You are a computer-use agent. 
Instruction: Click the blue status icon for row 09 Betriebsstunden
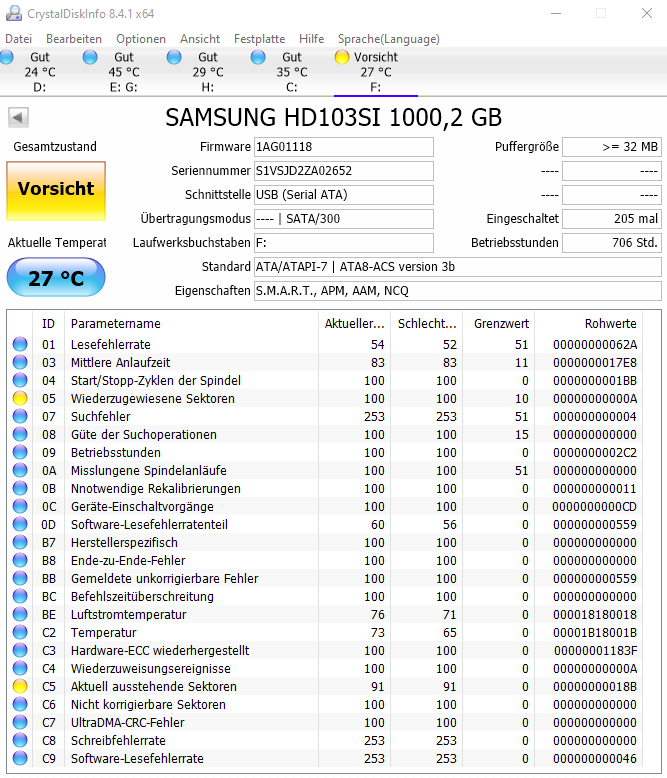click(x=20, y=452)
